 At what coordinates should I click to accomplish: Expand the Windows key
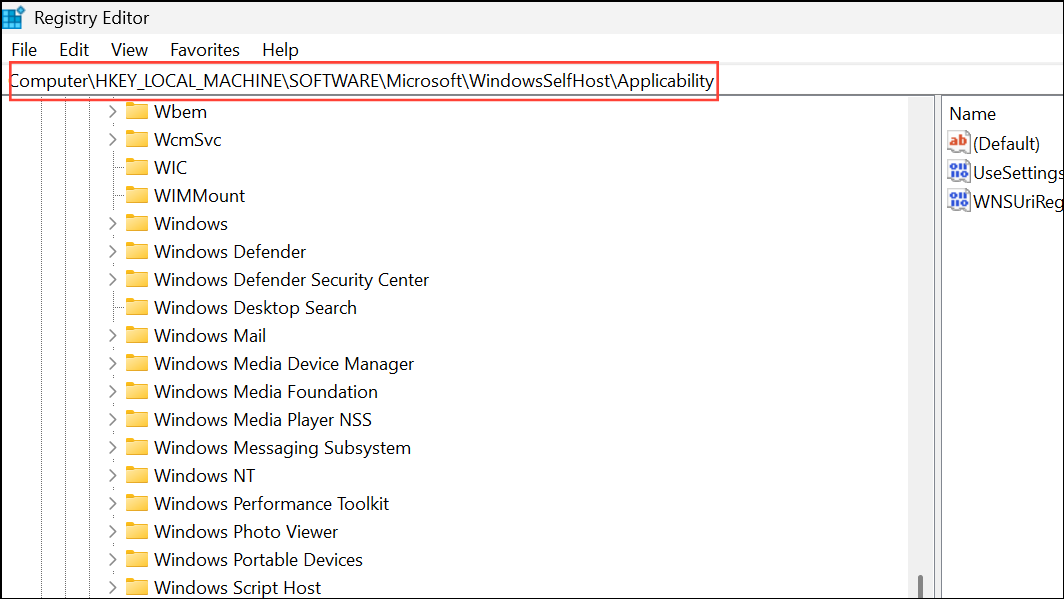[113, 223]
